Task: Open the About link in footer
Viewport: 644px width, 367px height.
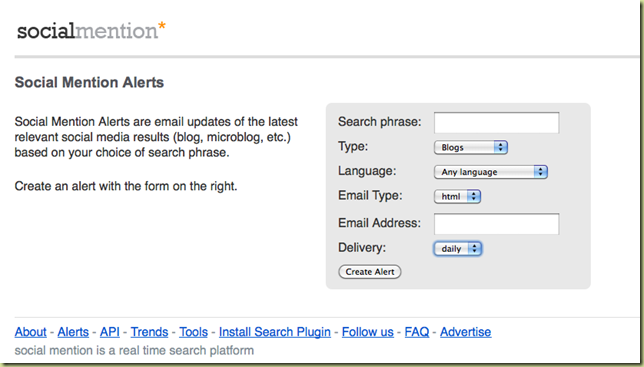Action: (x=31, y=332)
